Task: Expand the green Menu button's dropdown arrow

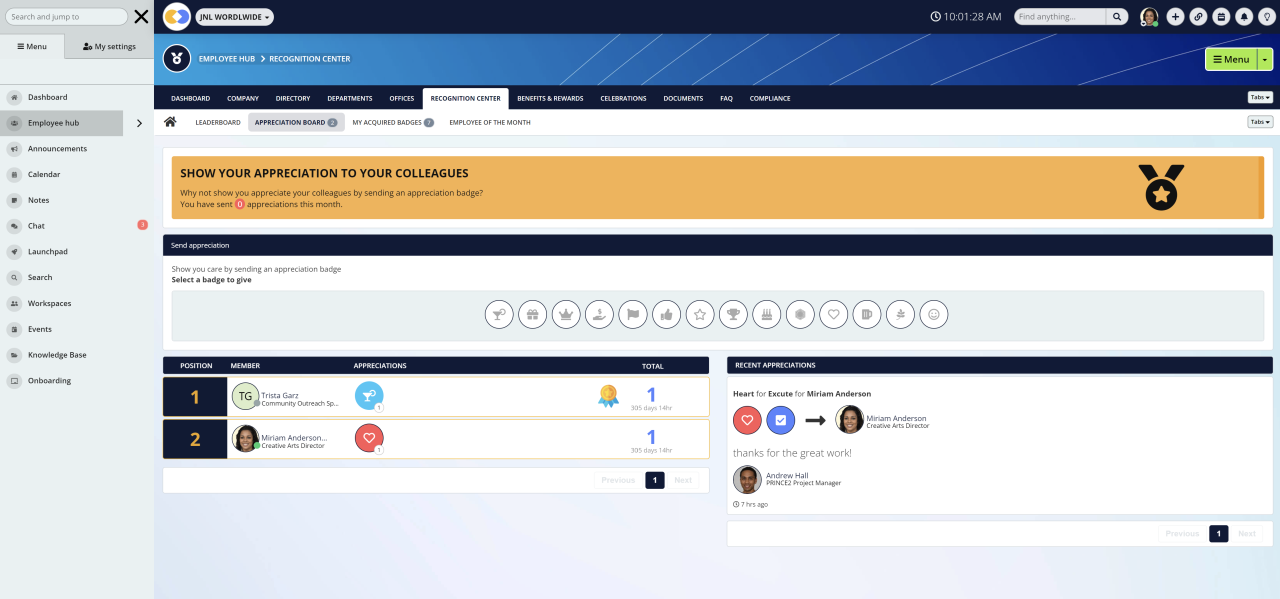Action: (1264, 59)
